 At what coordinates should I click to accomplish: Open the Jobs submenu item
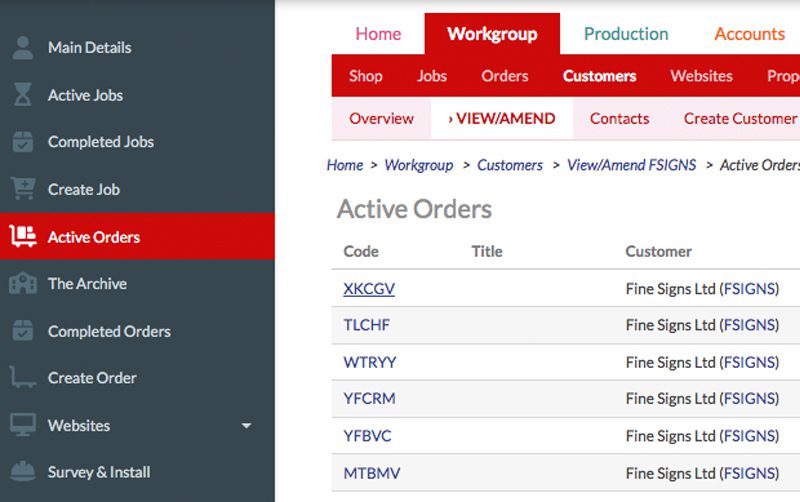point(432,76)
